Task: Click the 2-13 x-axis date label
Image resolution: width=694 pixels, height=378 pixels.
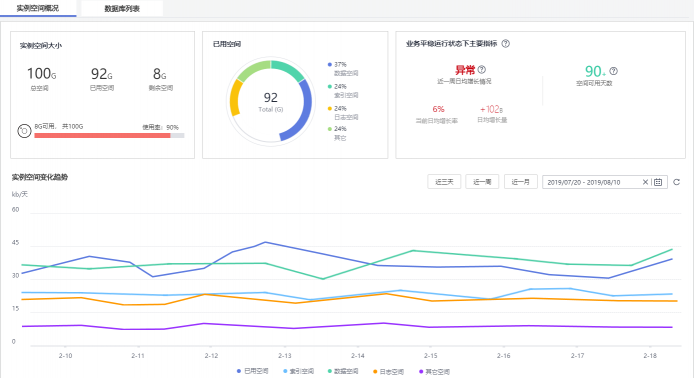Action: tap(285, 355)
